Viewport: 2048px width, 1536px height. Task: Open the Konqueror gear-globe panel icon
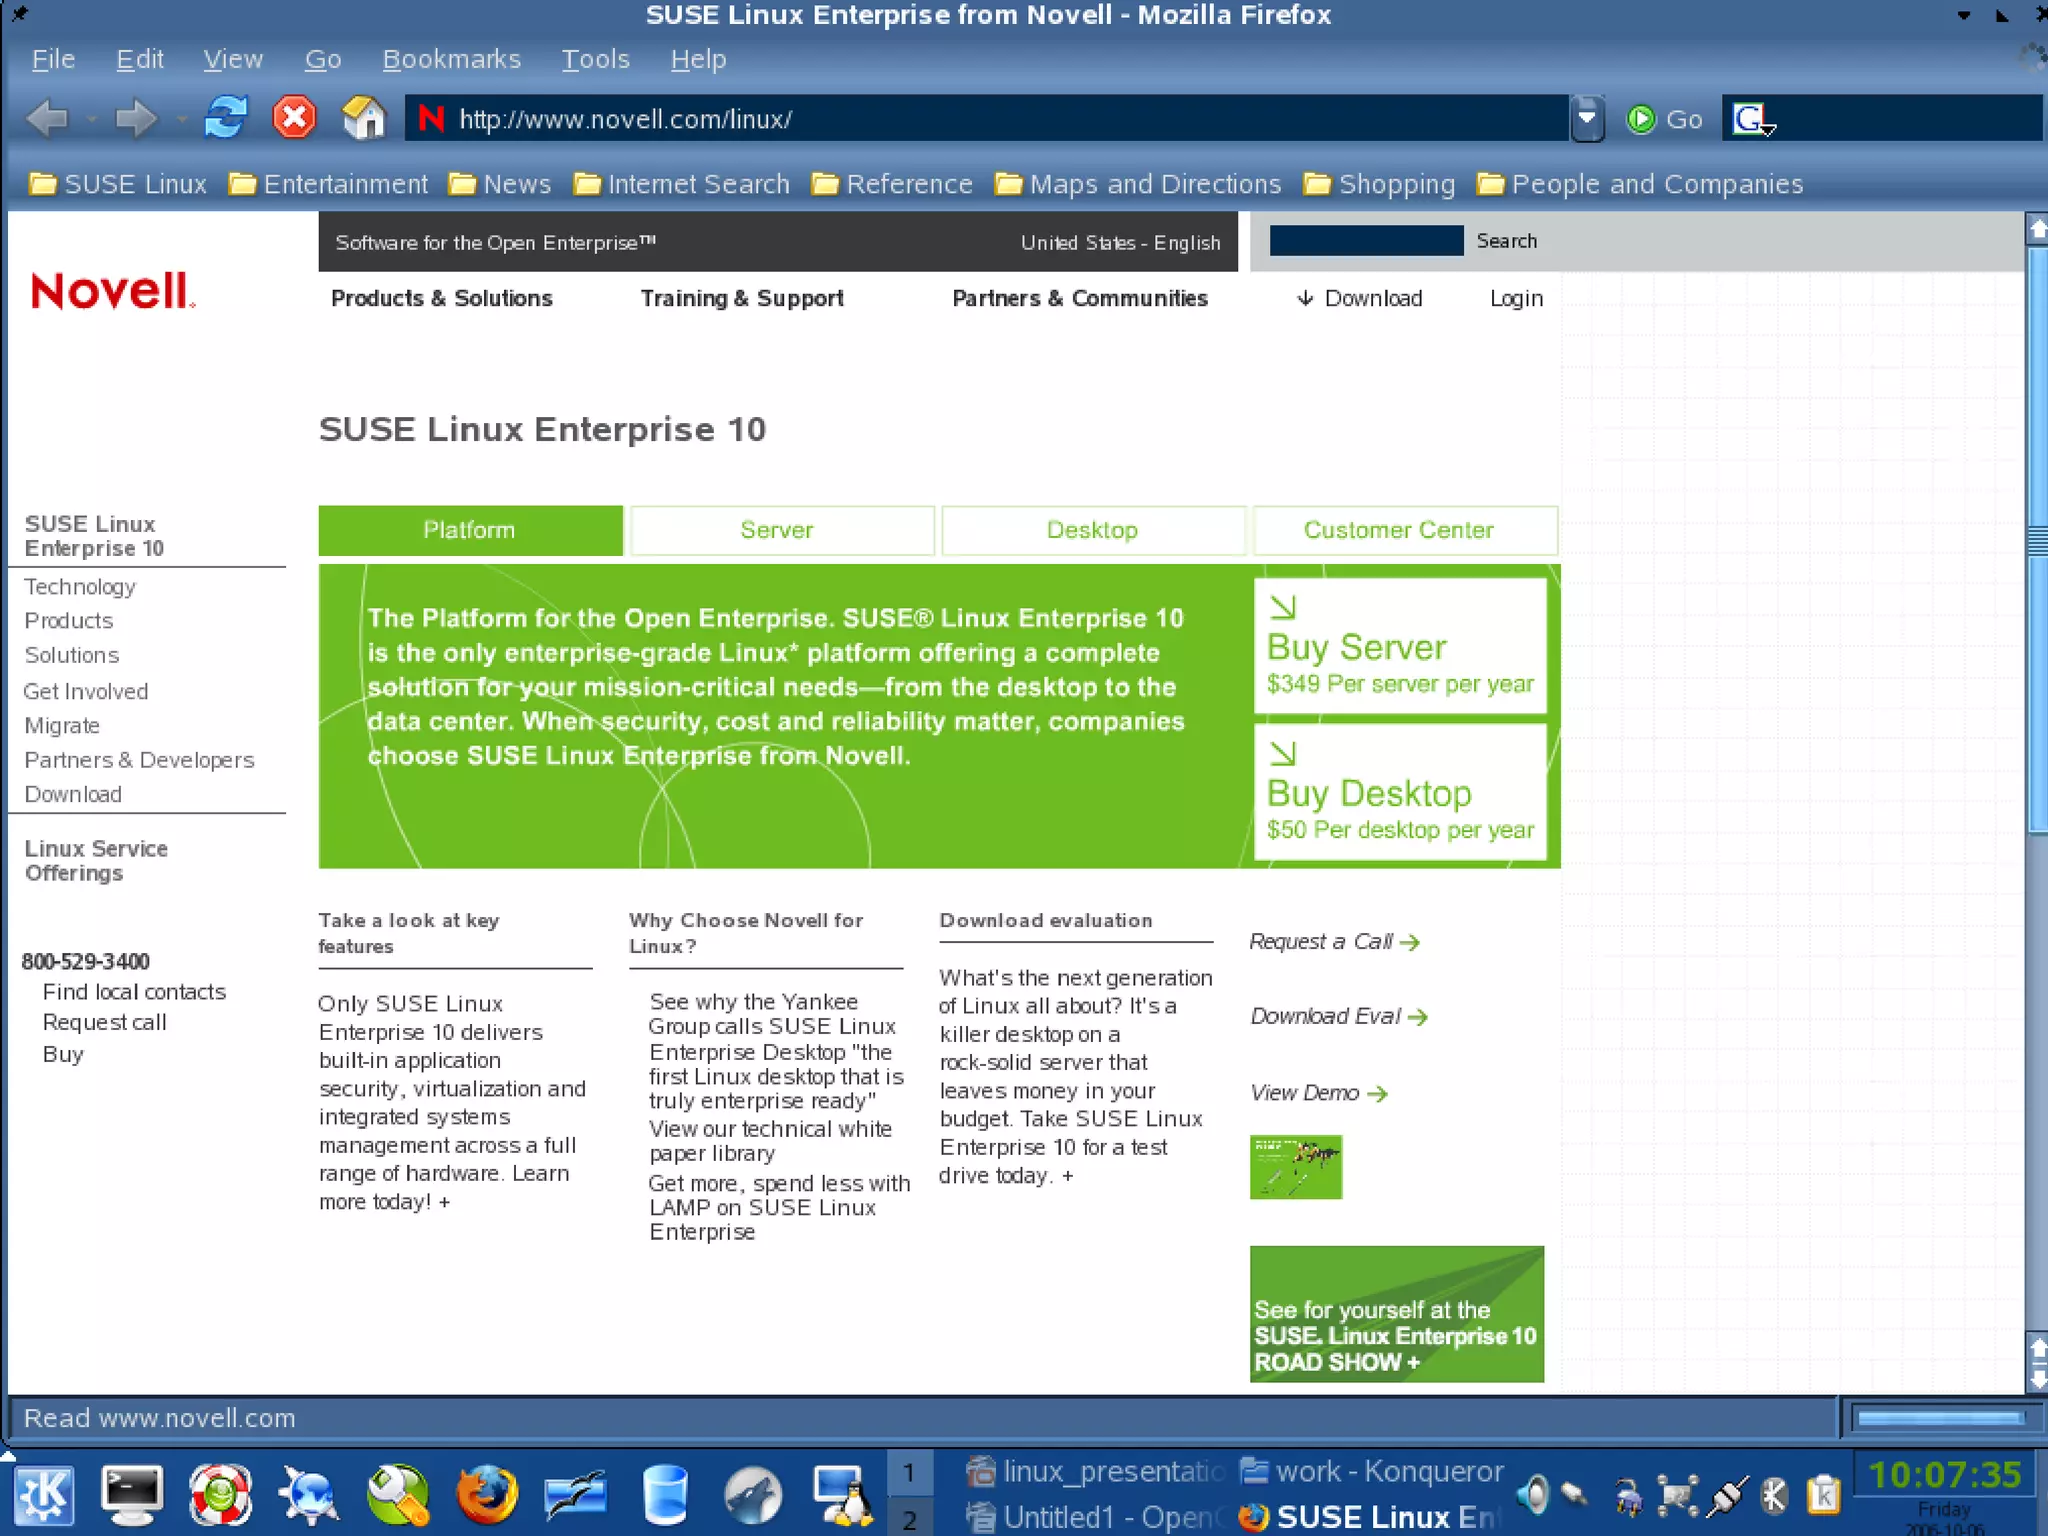[309, 1494]
